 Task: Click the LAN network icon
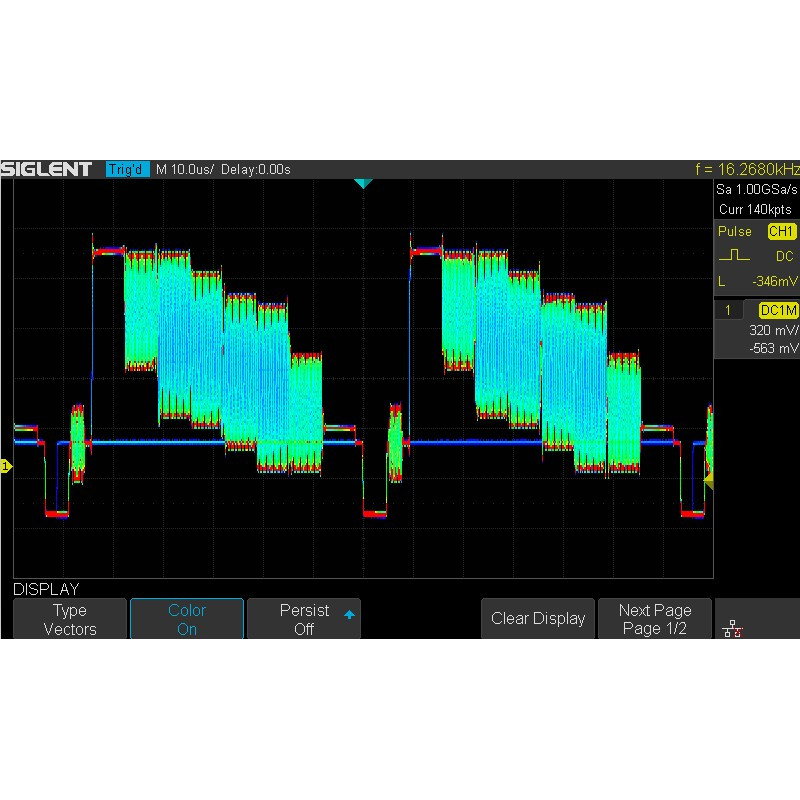(733, 626)
